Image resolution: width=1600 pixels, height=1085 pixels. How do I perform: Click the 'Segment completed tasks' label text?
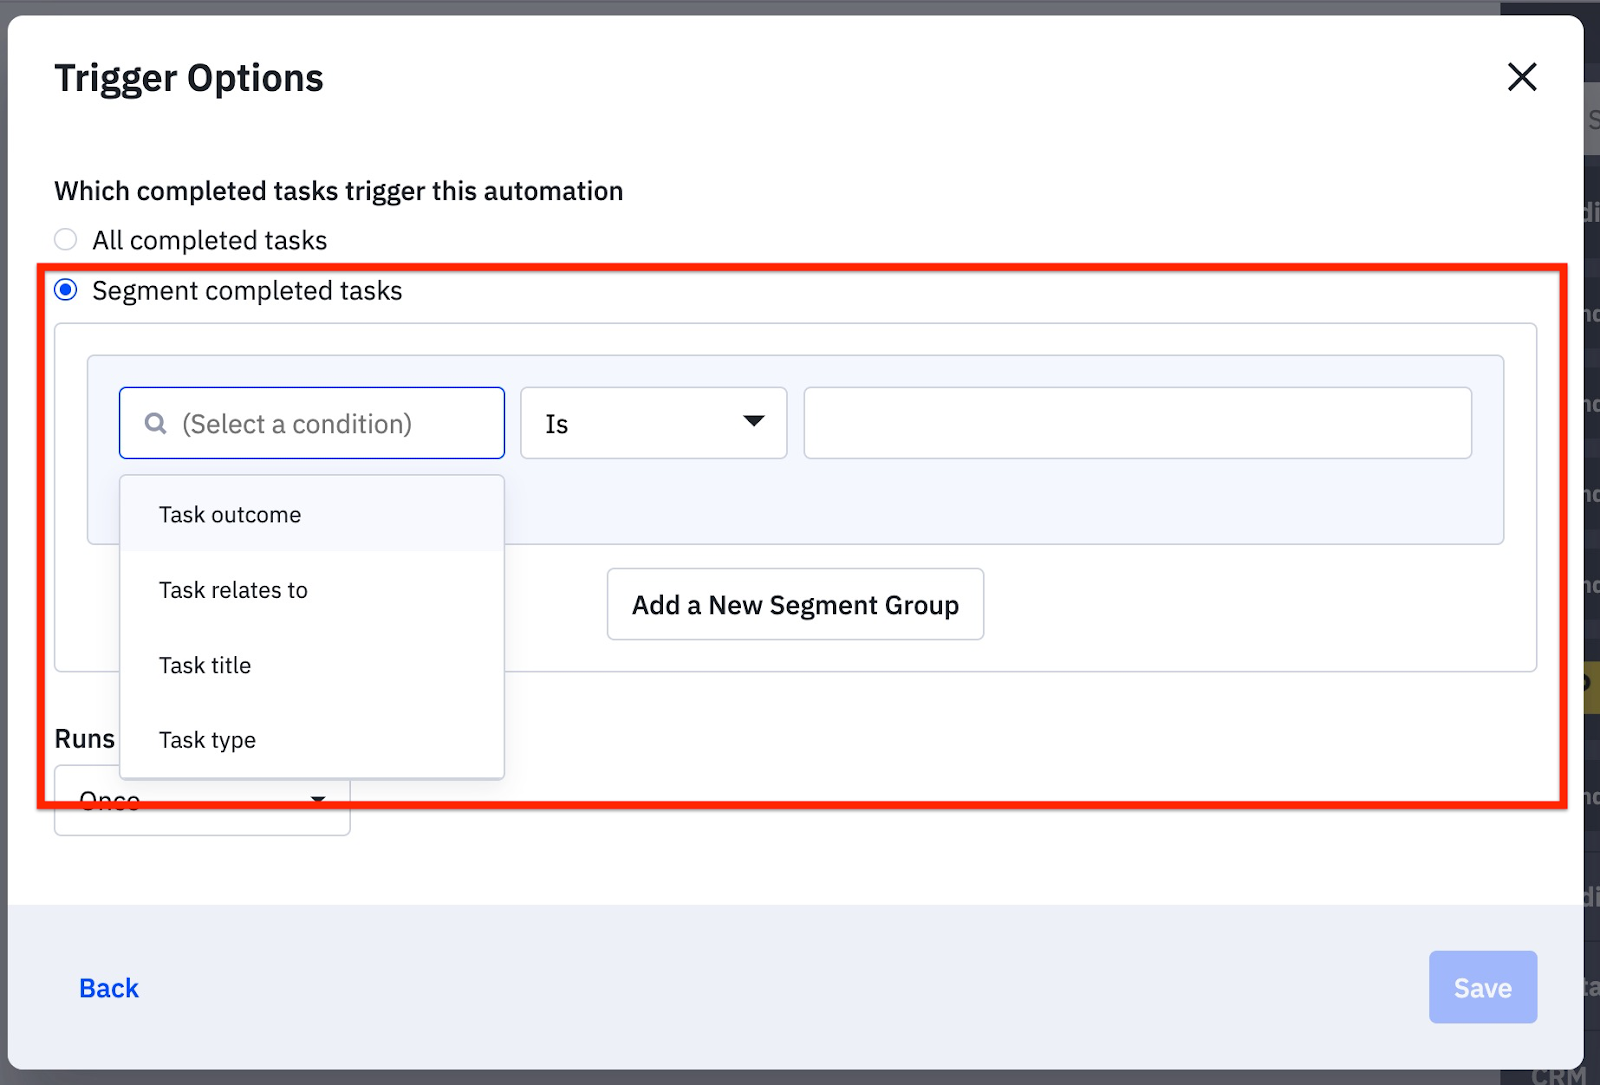pos(247,291)
